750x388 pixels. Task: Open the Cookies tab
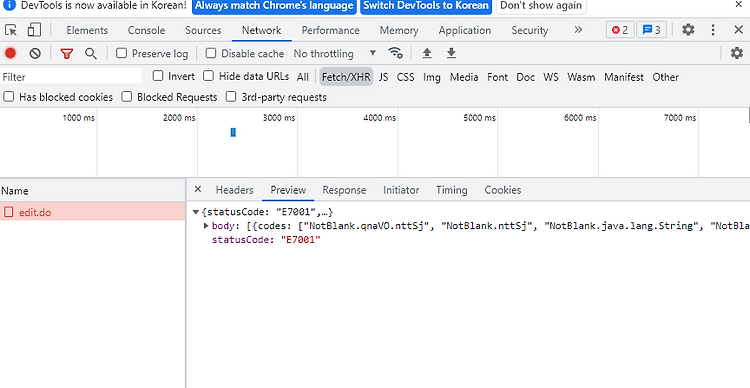click(503, 190)
